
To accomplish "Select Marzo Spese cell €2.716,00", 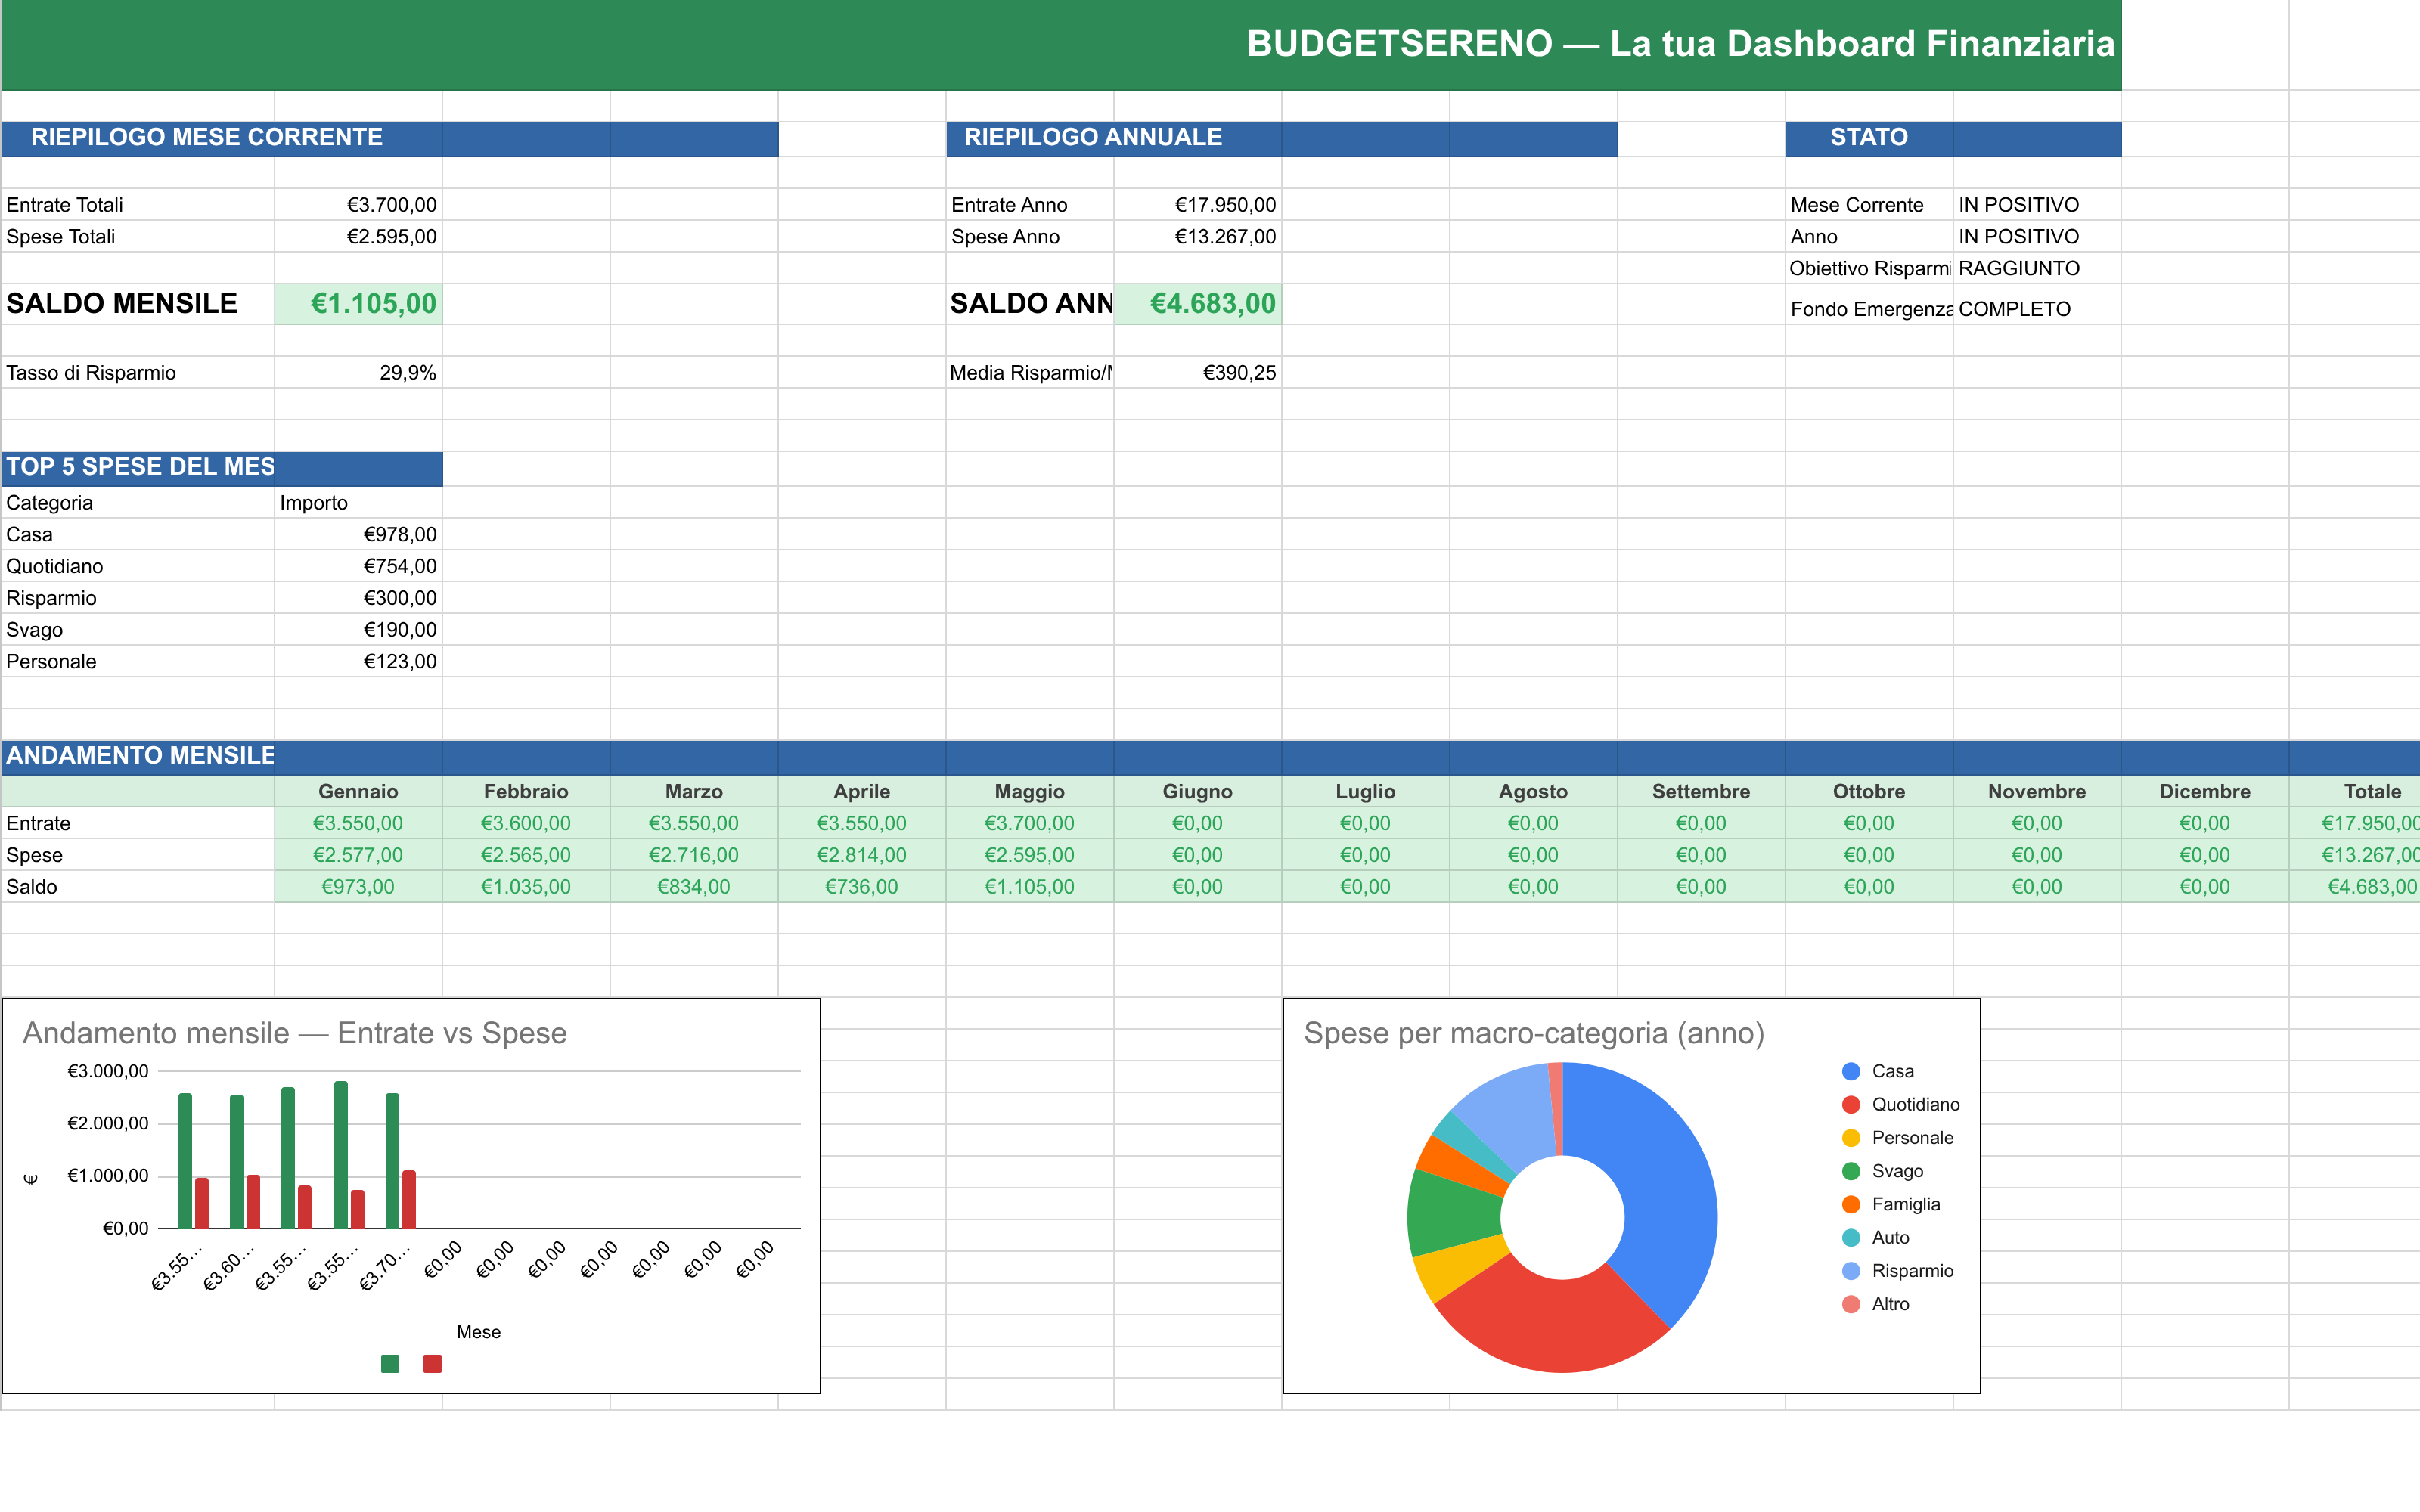I will (694, 856).
